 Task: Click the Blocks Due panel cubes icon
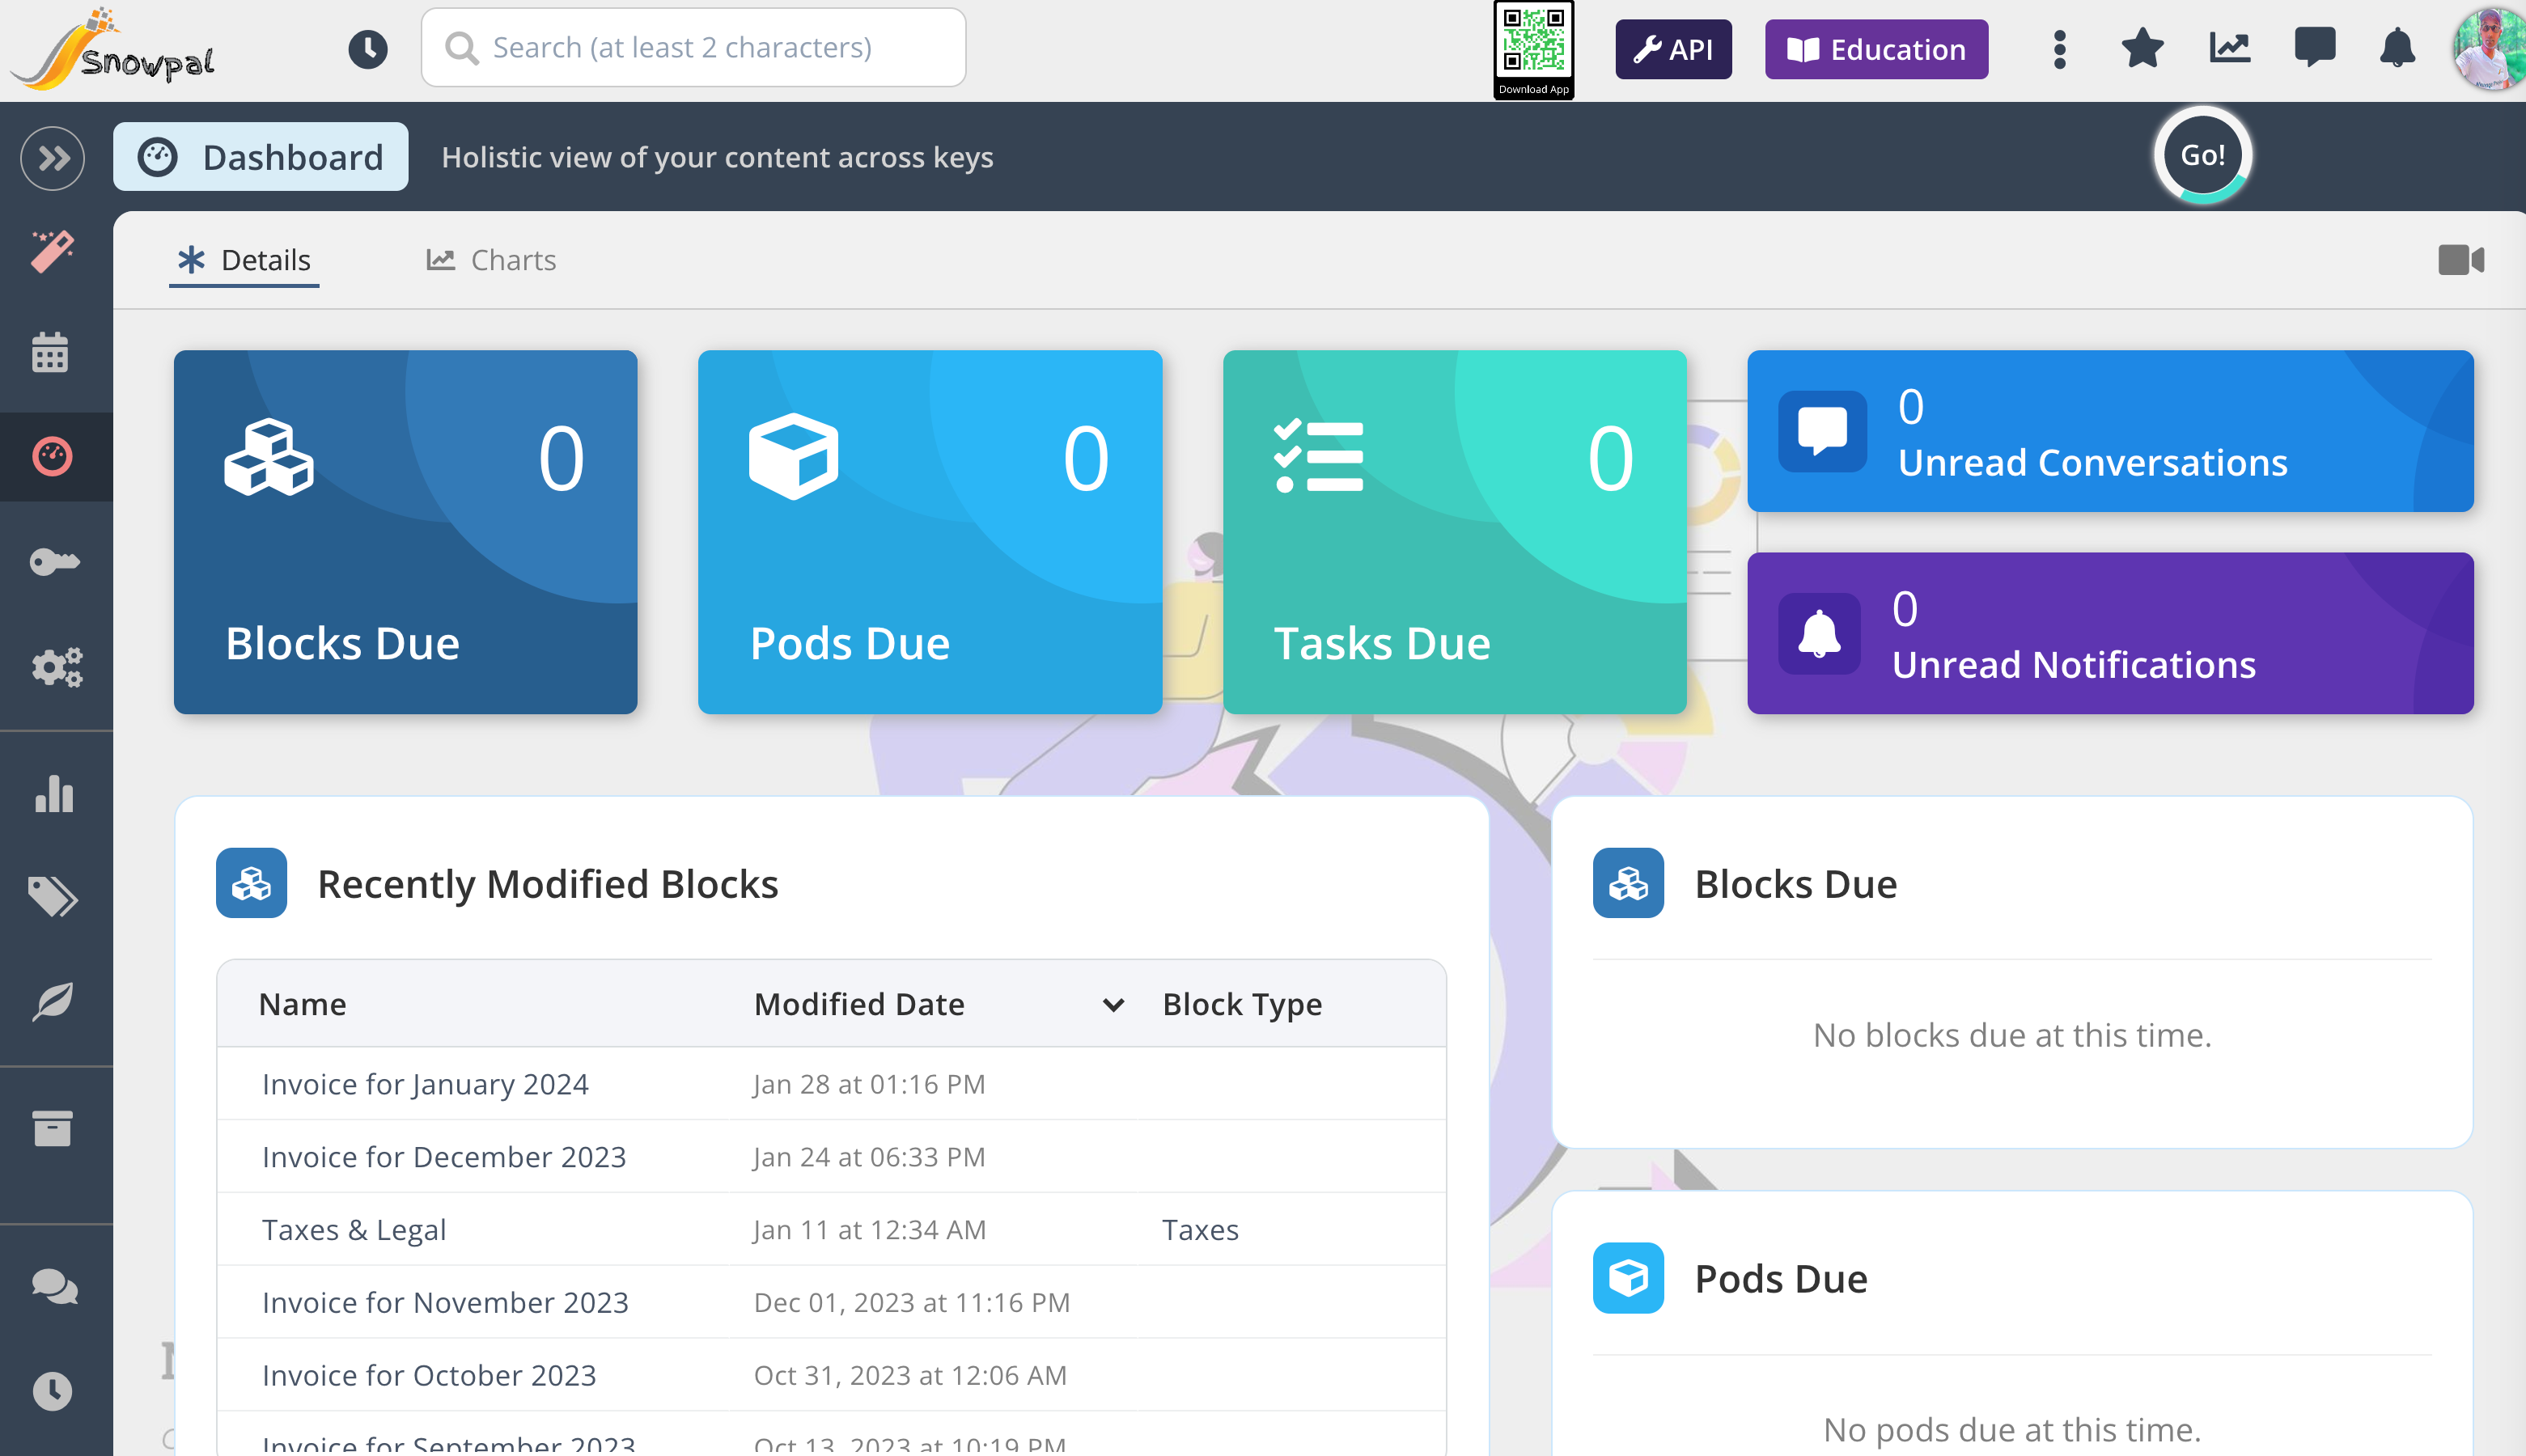point(1628,883)
